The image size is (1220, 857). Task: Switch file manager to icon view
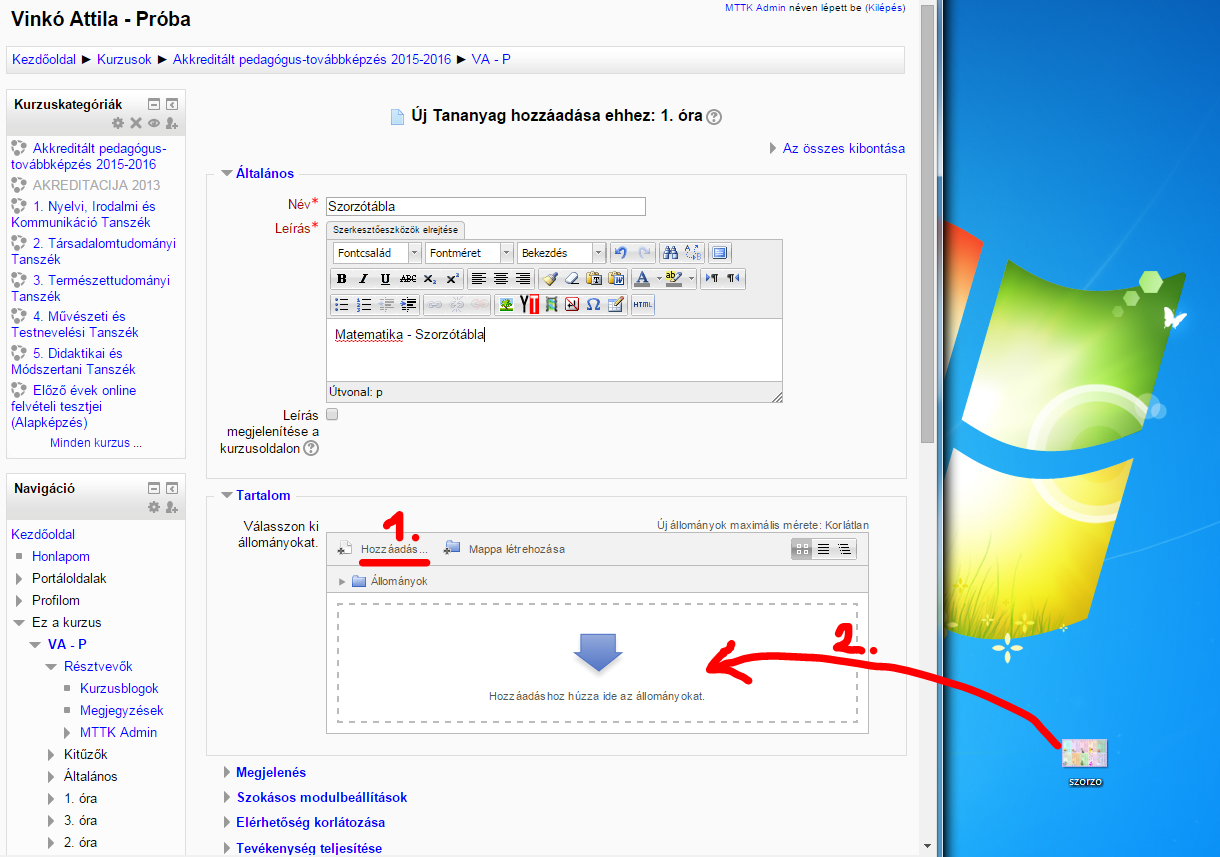click(x=802, y=549)
